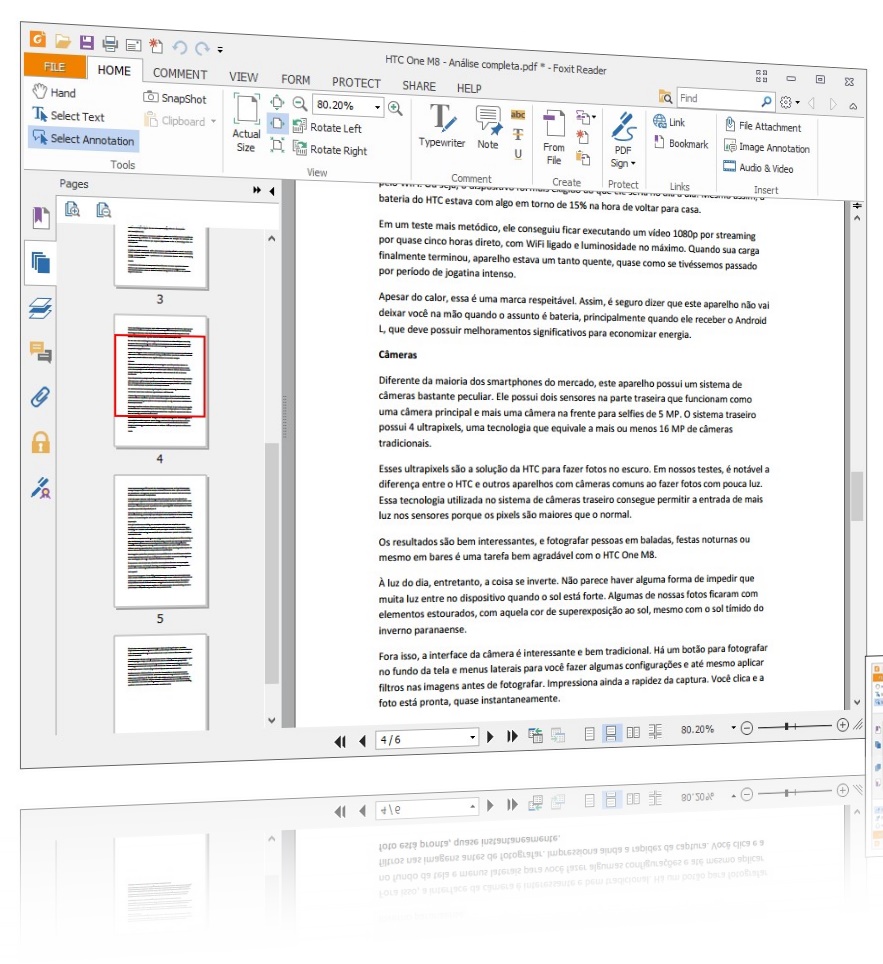Toggle the Select Annotation tool
883x964 pixels.
84,139
